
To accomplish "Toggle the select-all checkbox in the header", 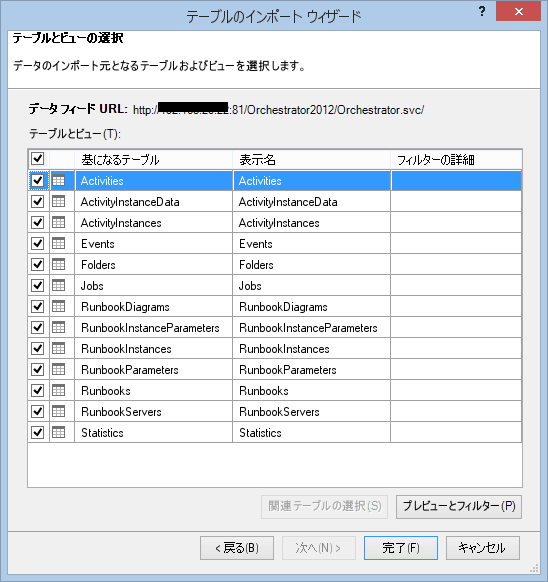I will coord(37,159).
